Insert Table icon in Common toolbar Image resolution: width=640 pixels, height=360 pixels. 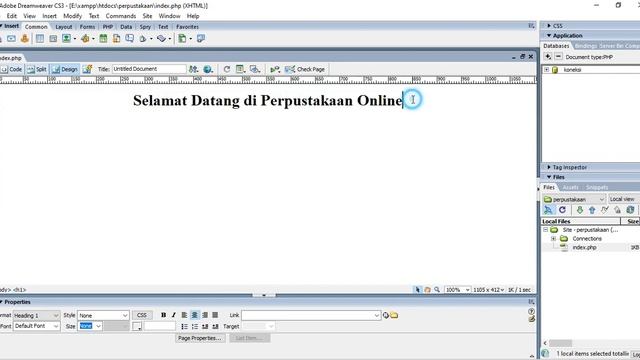[40, 39]
